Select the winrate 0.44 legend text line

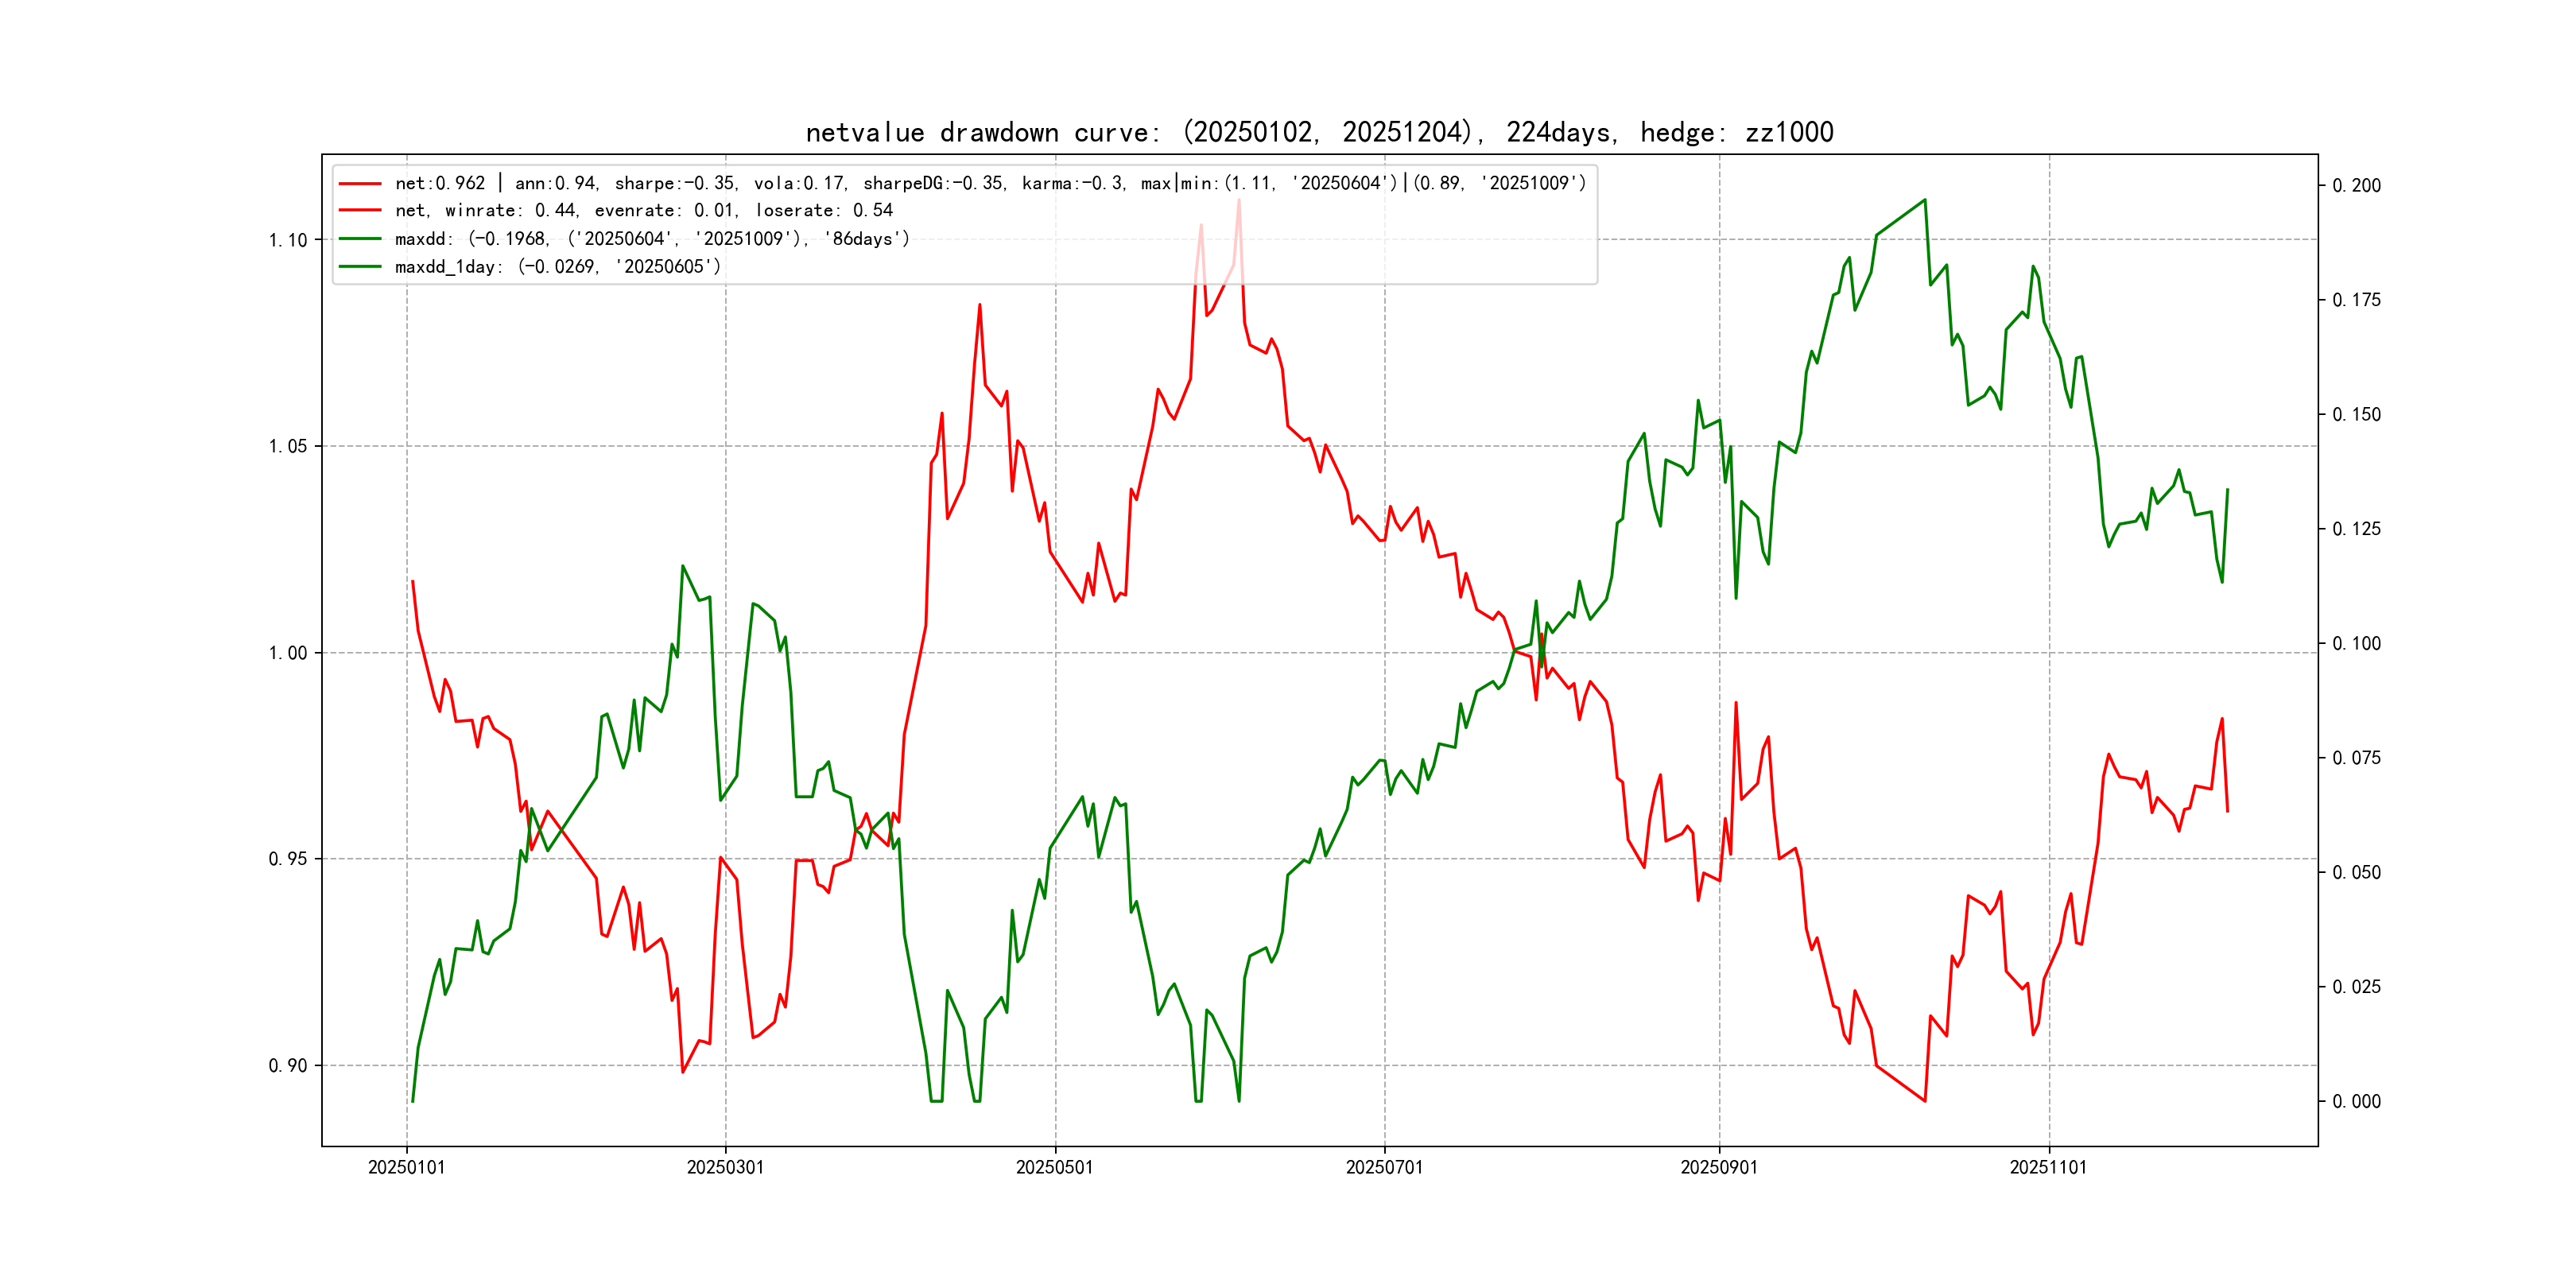tap(643, 210)
